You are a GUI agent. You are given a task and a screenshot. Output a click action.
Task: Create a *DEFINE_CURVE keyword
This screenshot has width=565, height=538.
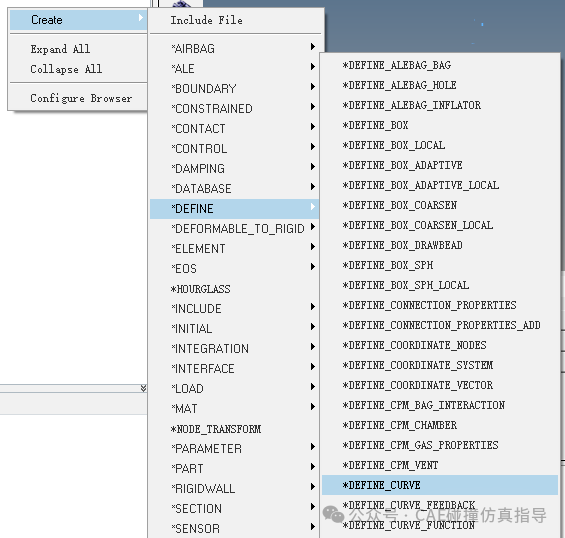click(x=440, y=485)
